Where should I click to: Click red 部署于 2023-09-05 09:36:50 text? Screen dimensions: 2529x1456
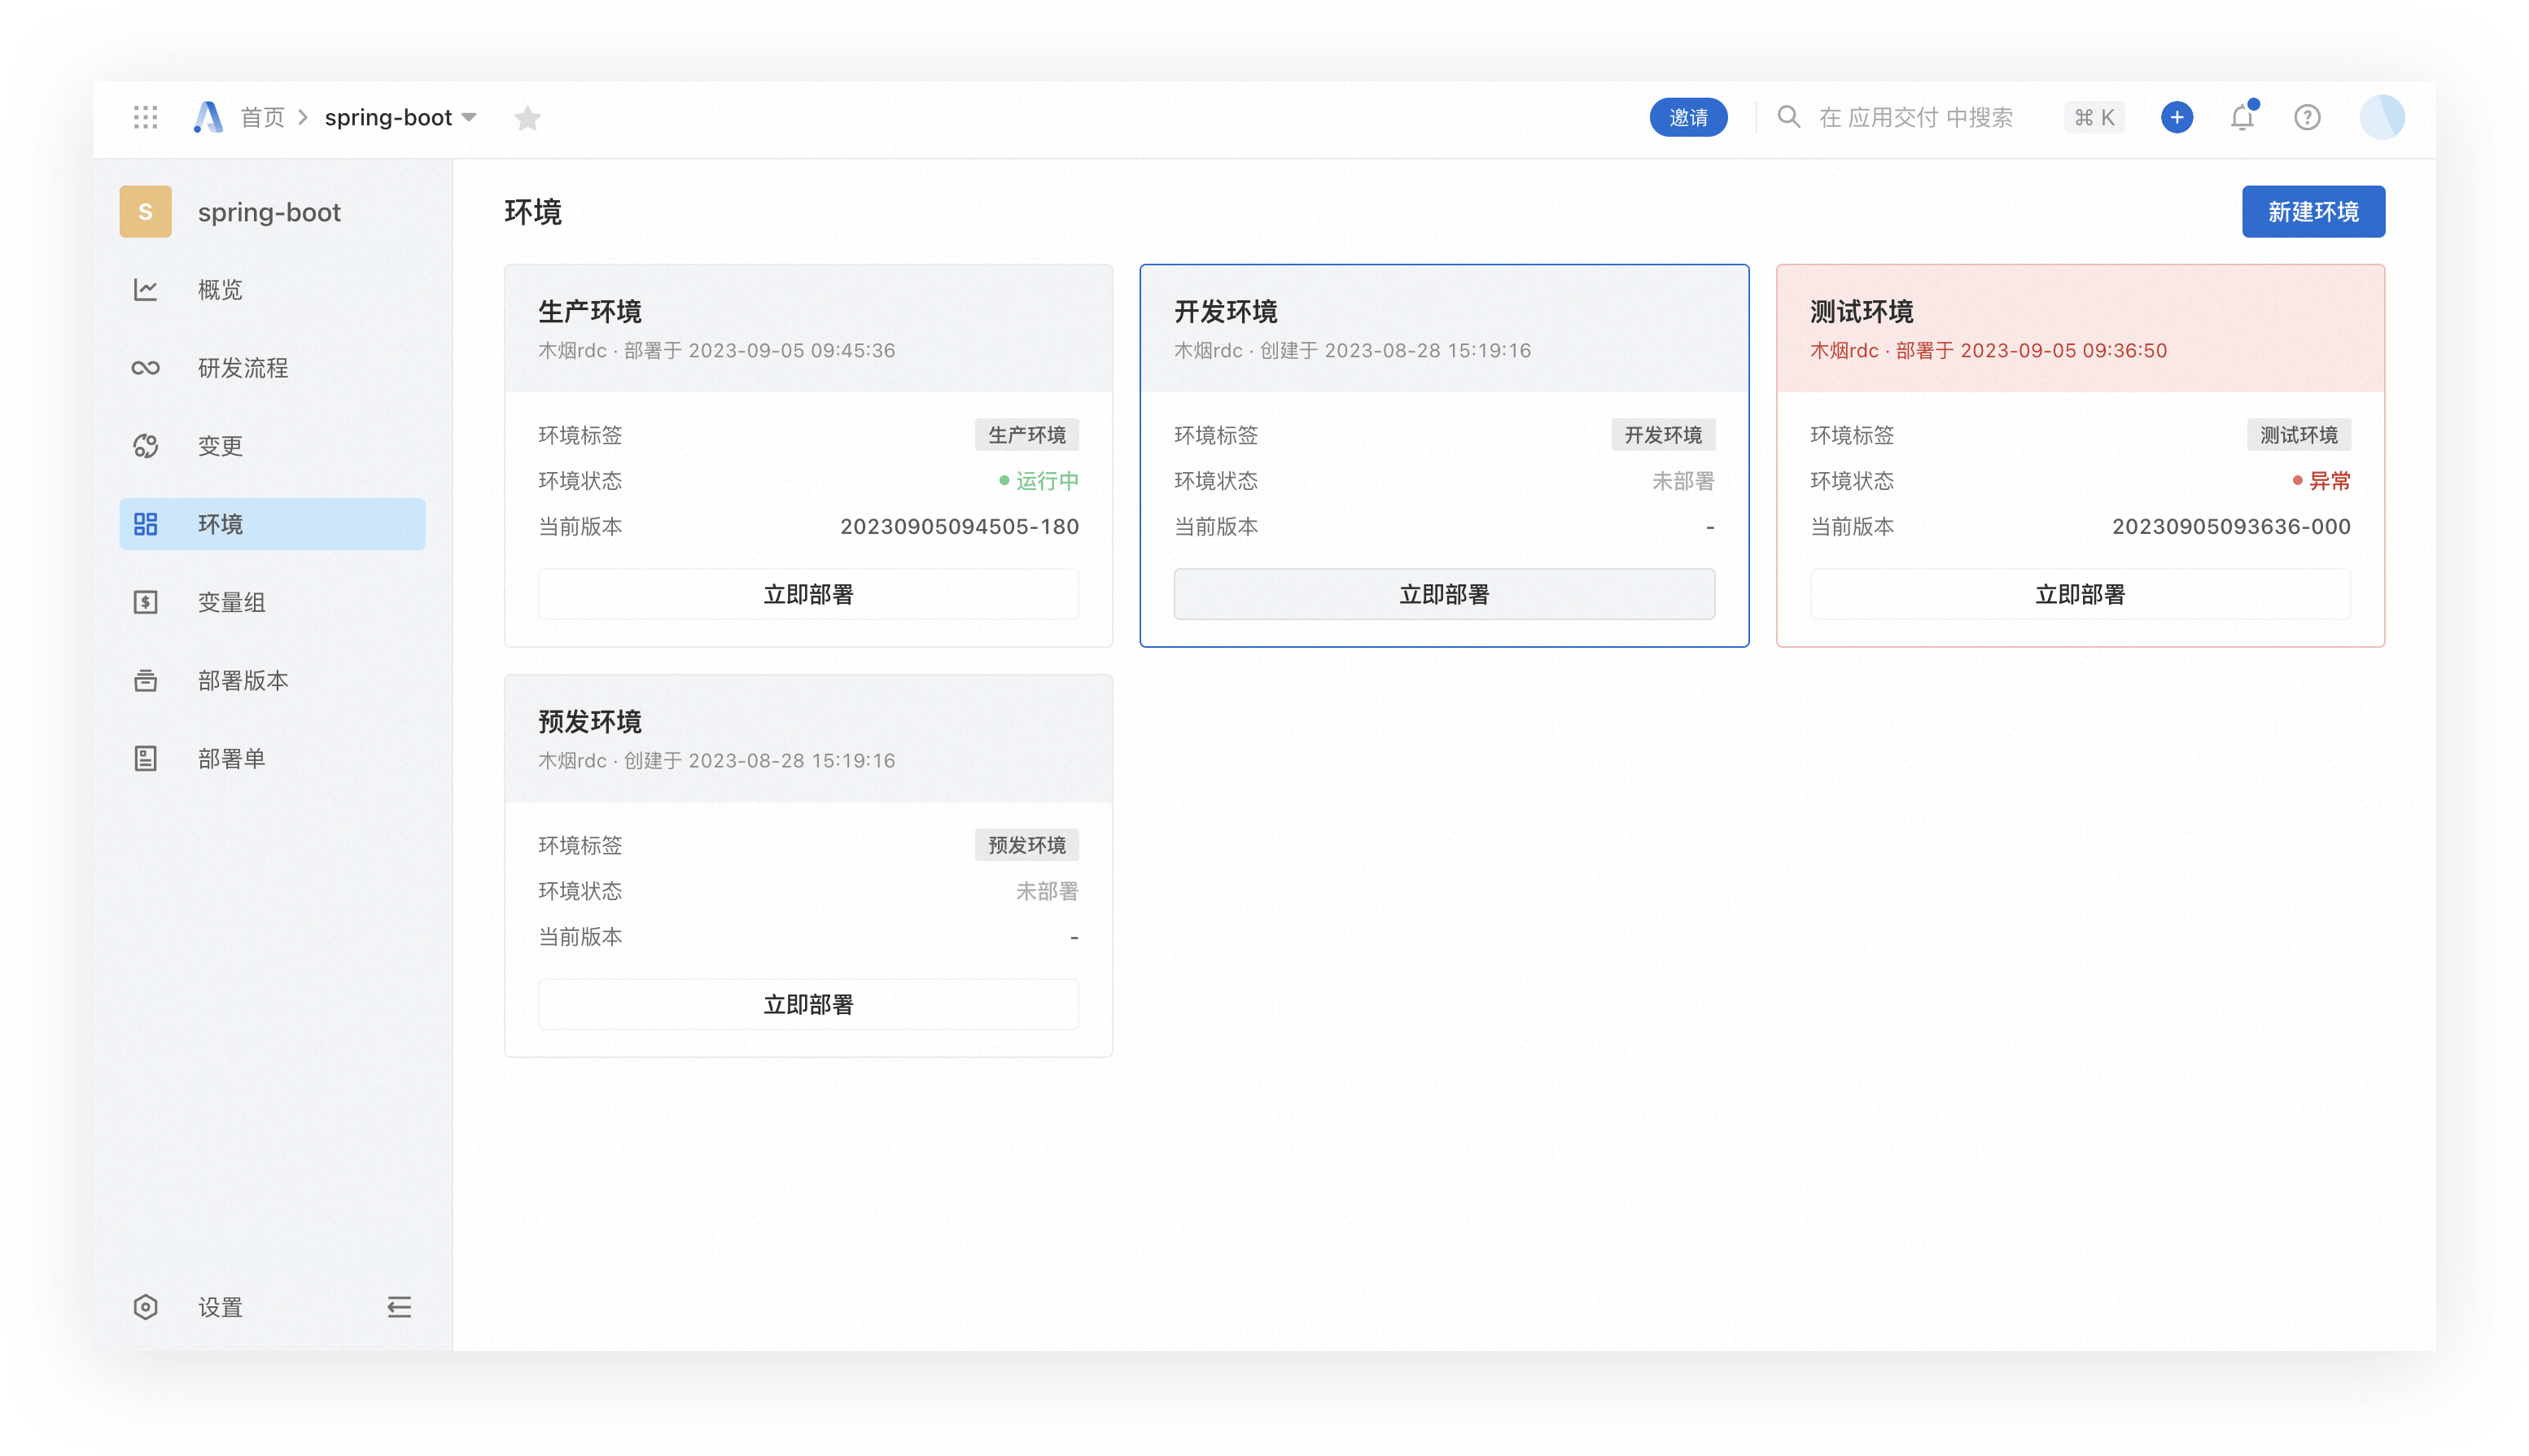click(x=2031, y=350)
